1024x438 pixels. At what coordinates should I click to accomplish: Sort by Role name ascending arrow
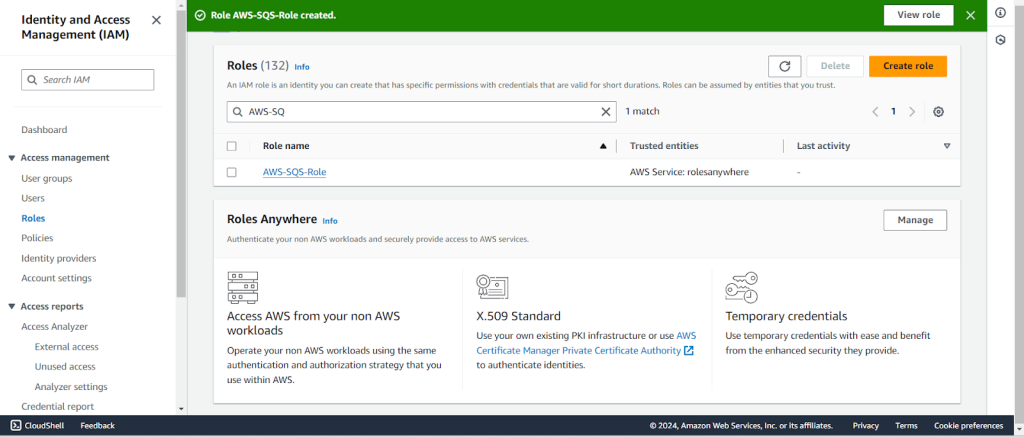(603, 146)
